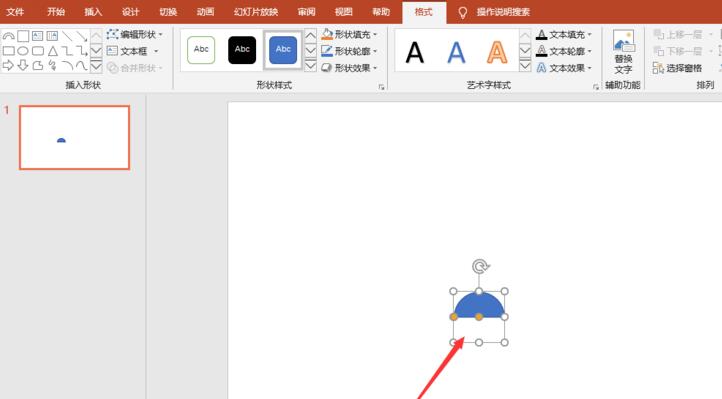Select the triangle shape
The width and height of the screenshot is (722, 399).
point(52,51)
